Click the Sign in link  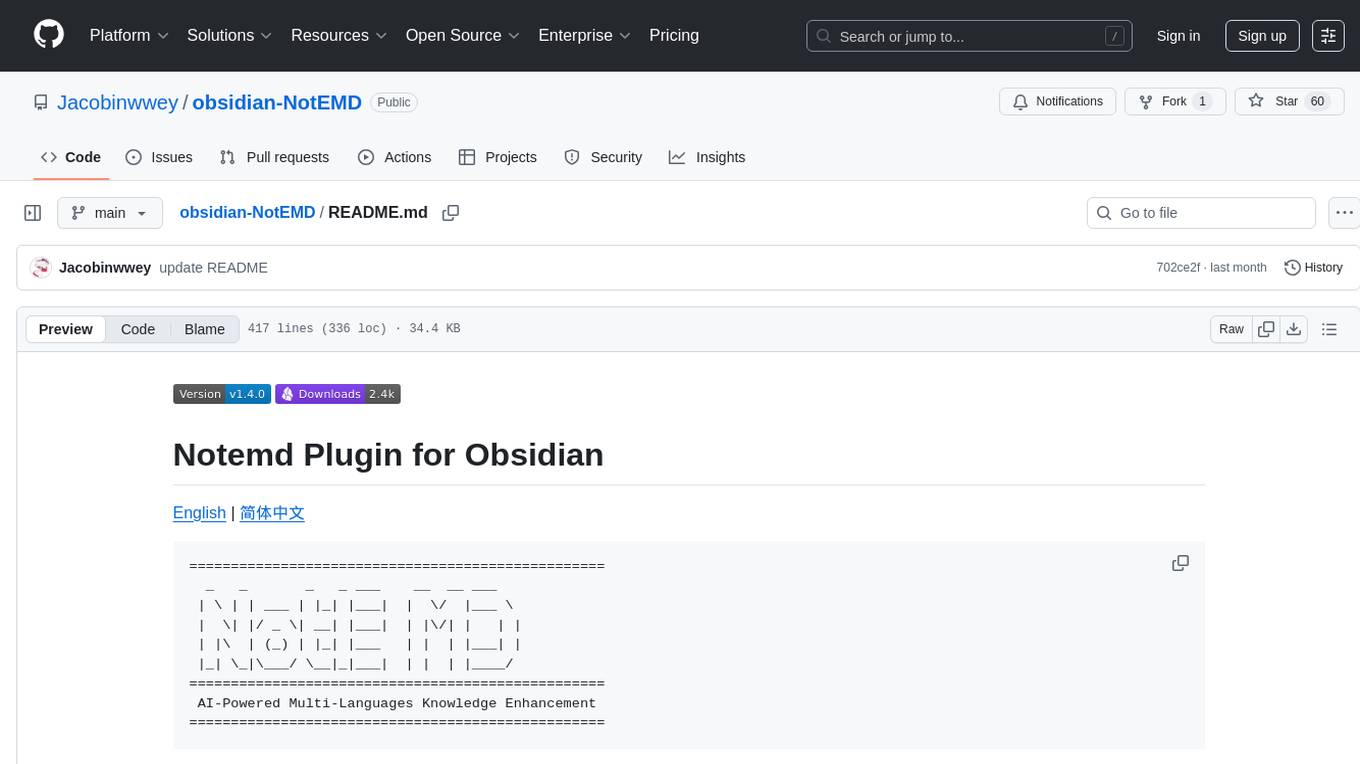1178,35
